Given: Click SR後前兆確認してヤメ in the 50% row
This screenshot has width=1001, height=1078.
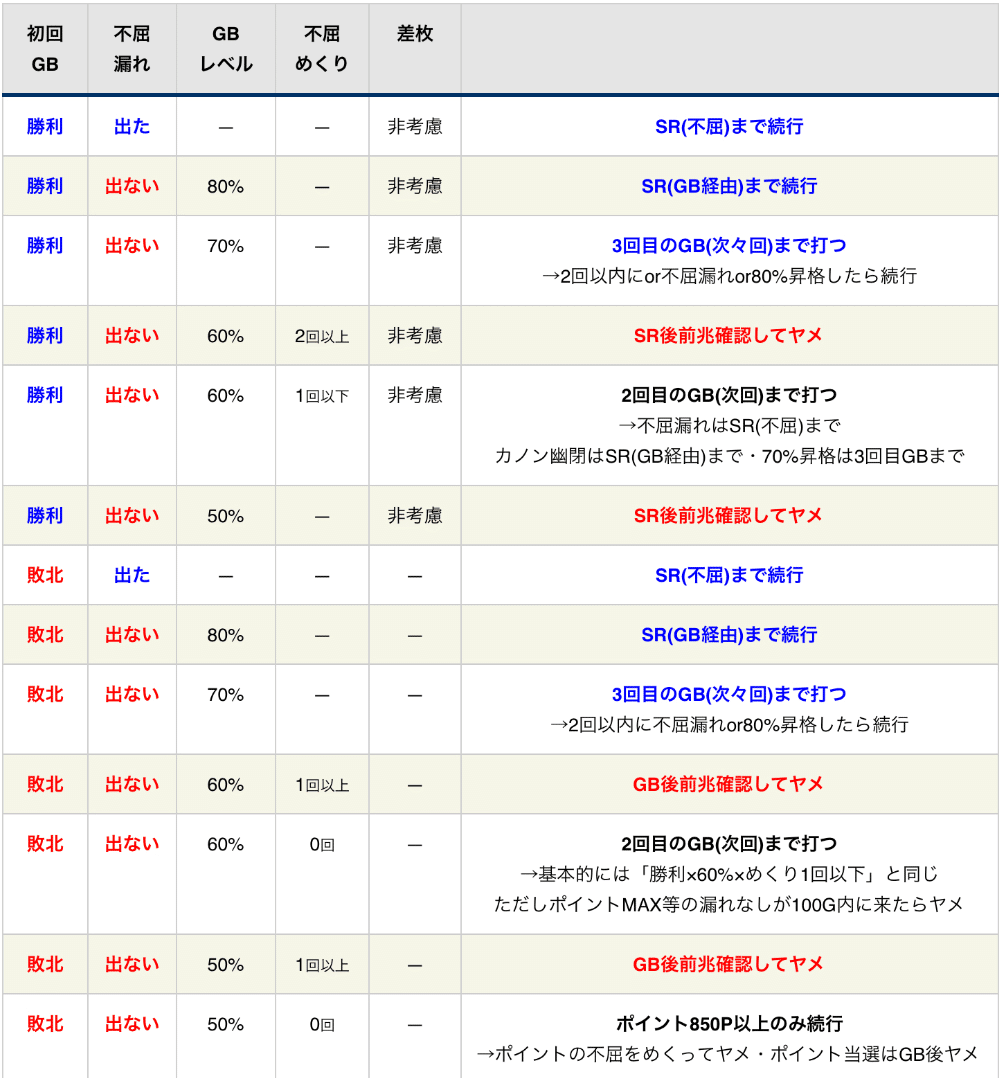Looking at the screenshot, I should [x=728, y=516].
